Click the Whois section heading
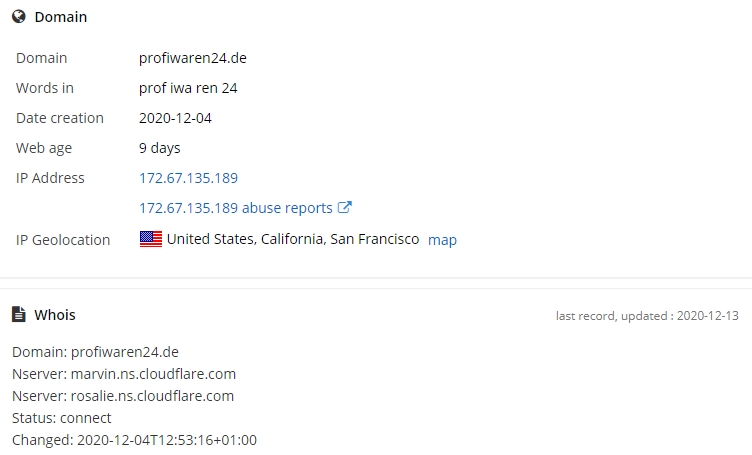The image size is (752, 455). point(55,315)
